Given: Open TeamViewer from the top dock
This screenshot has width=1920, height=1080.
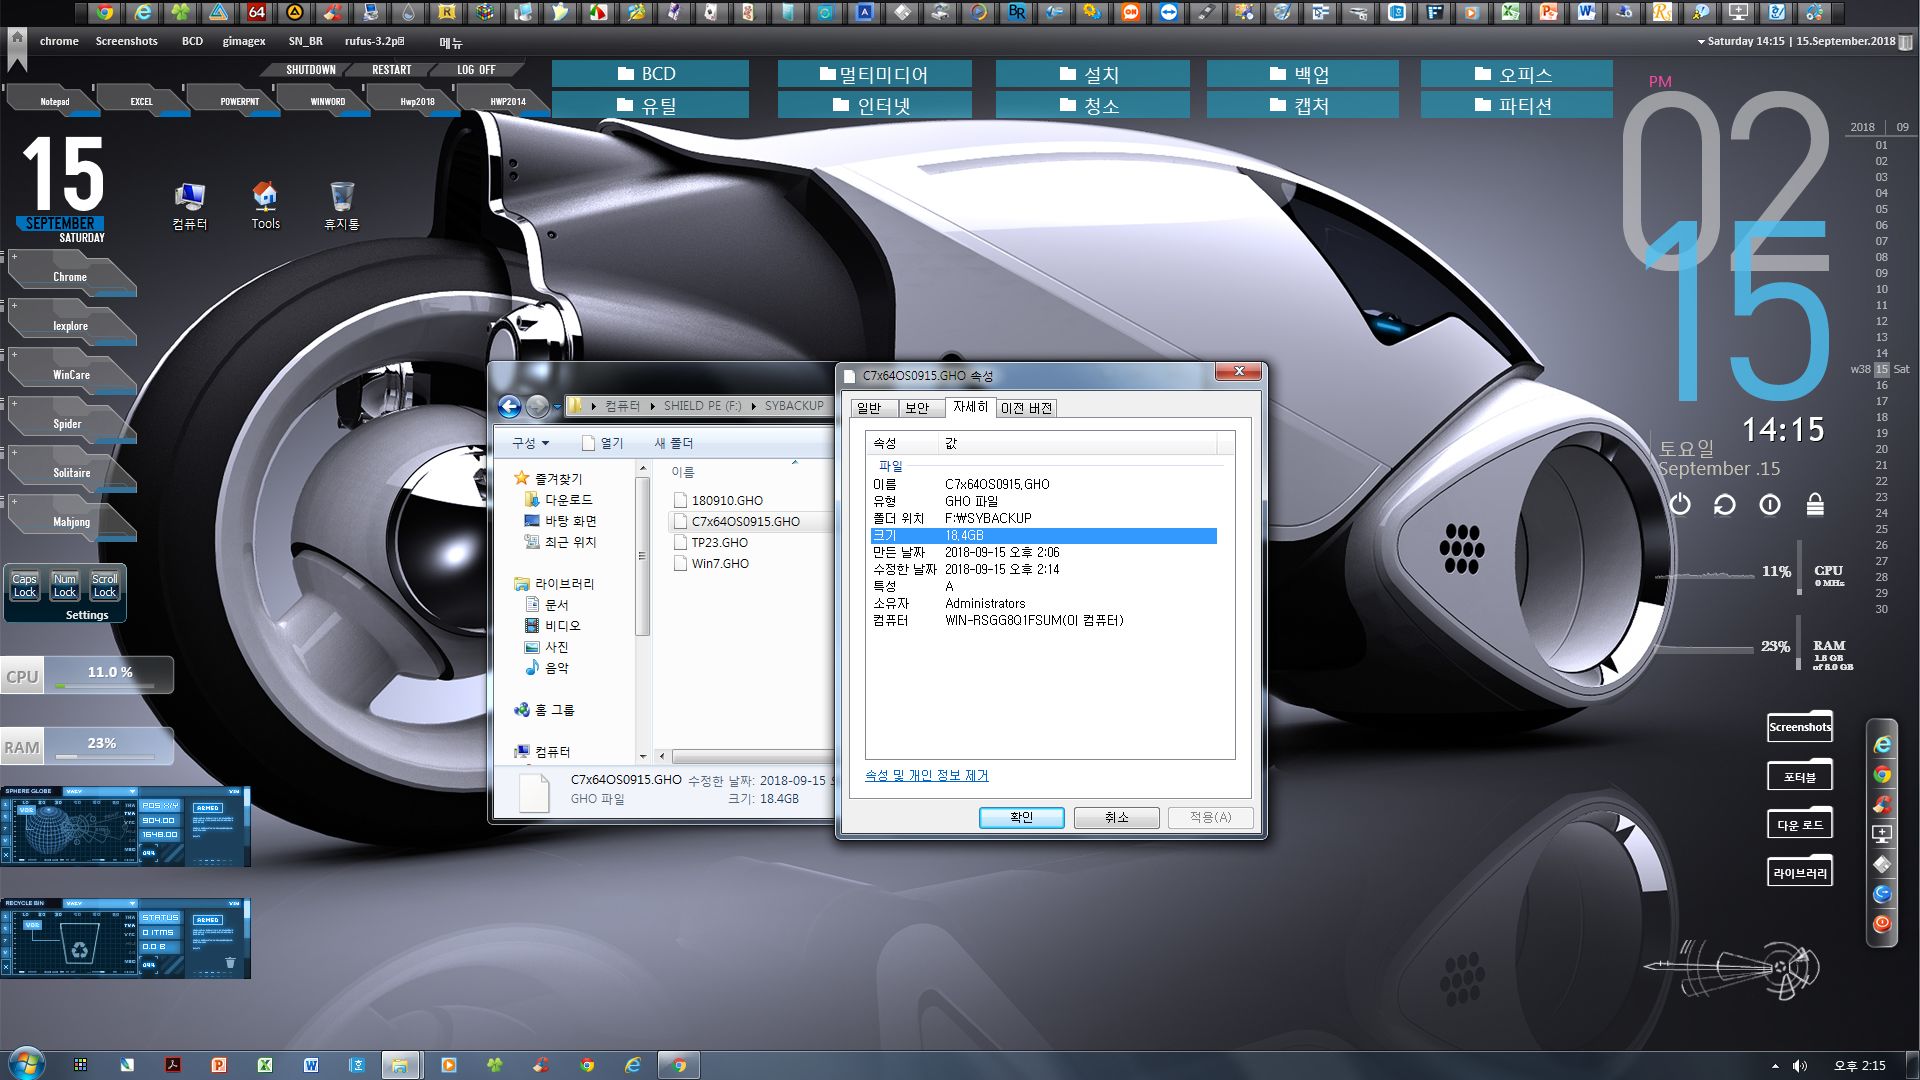Looking at the screenshot, I should (x=1169, y=12).
